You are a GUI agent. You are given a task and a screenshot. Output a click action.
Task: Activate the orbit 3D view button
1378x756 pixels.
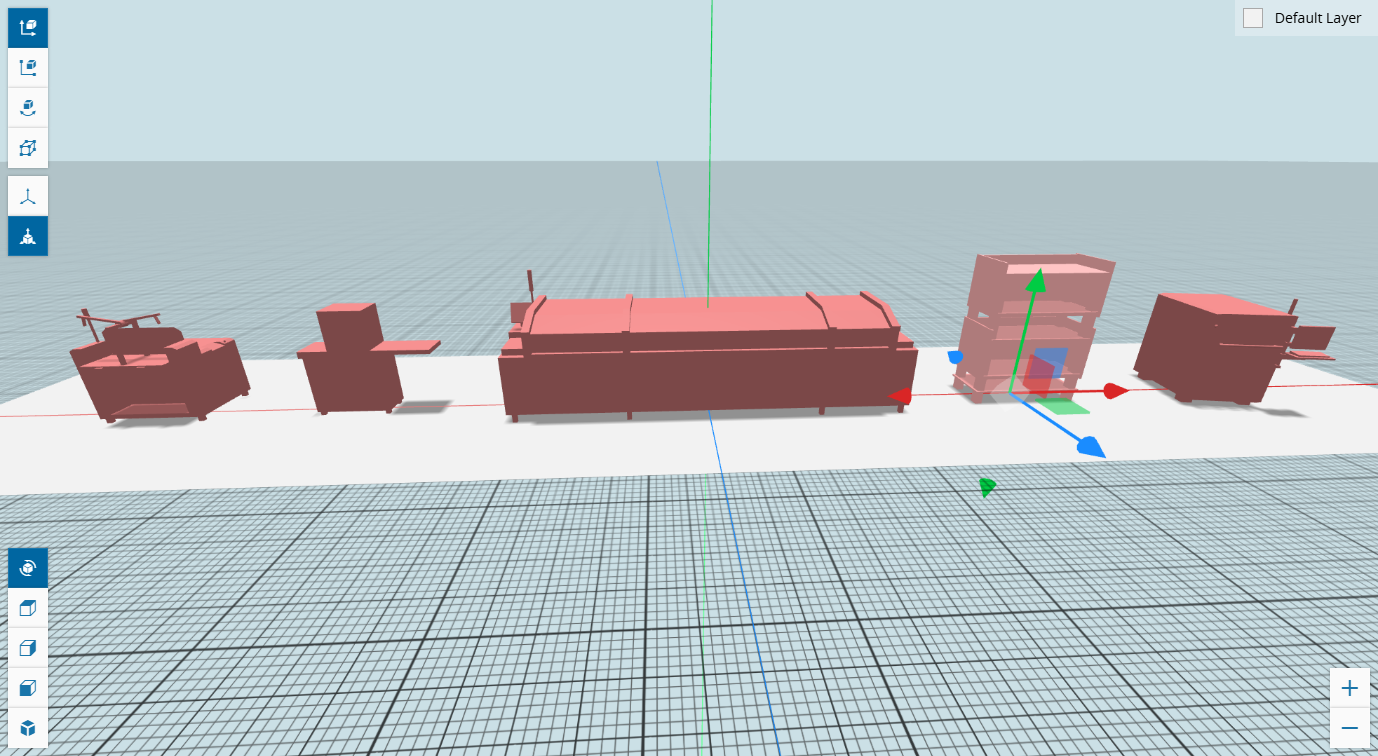[x=28, y=568]
